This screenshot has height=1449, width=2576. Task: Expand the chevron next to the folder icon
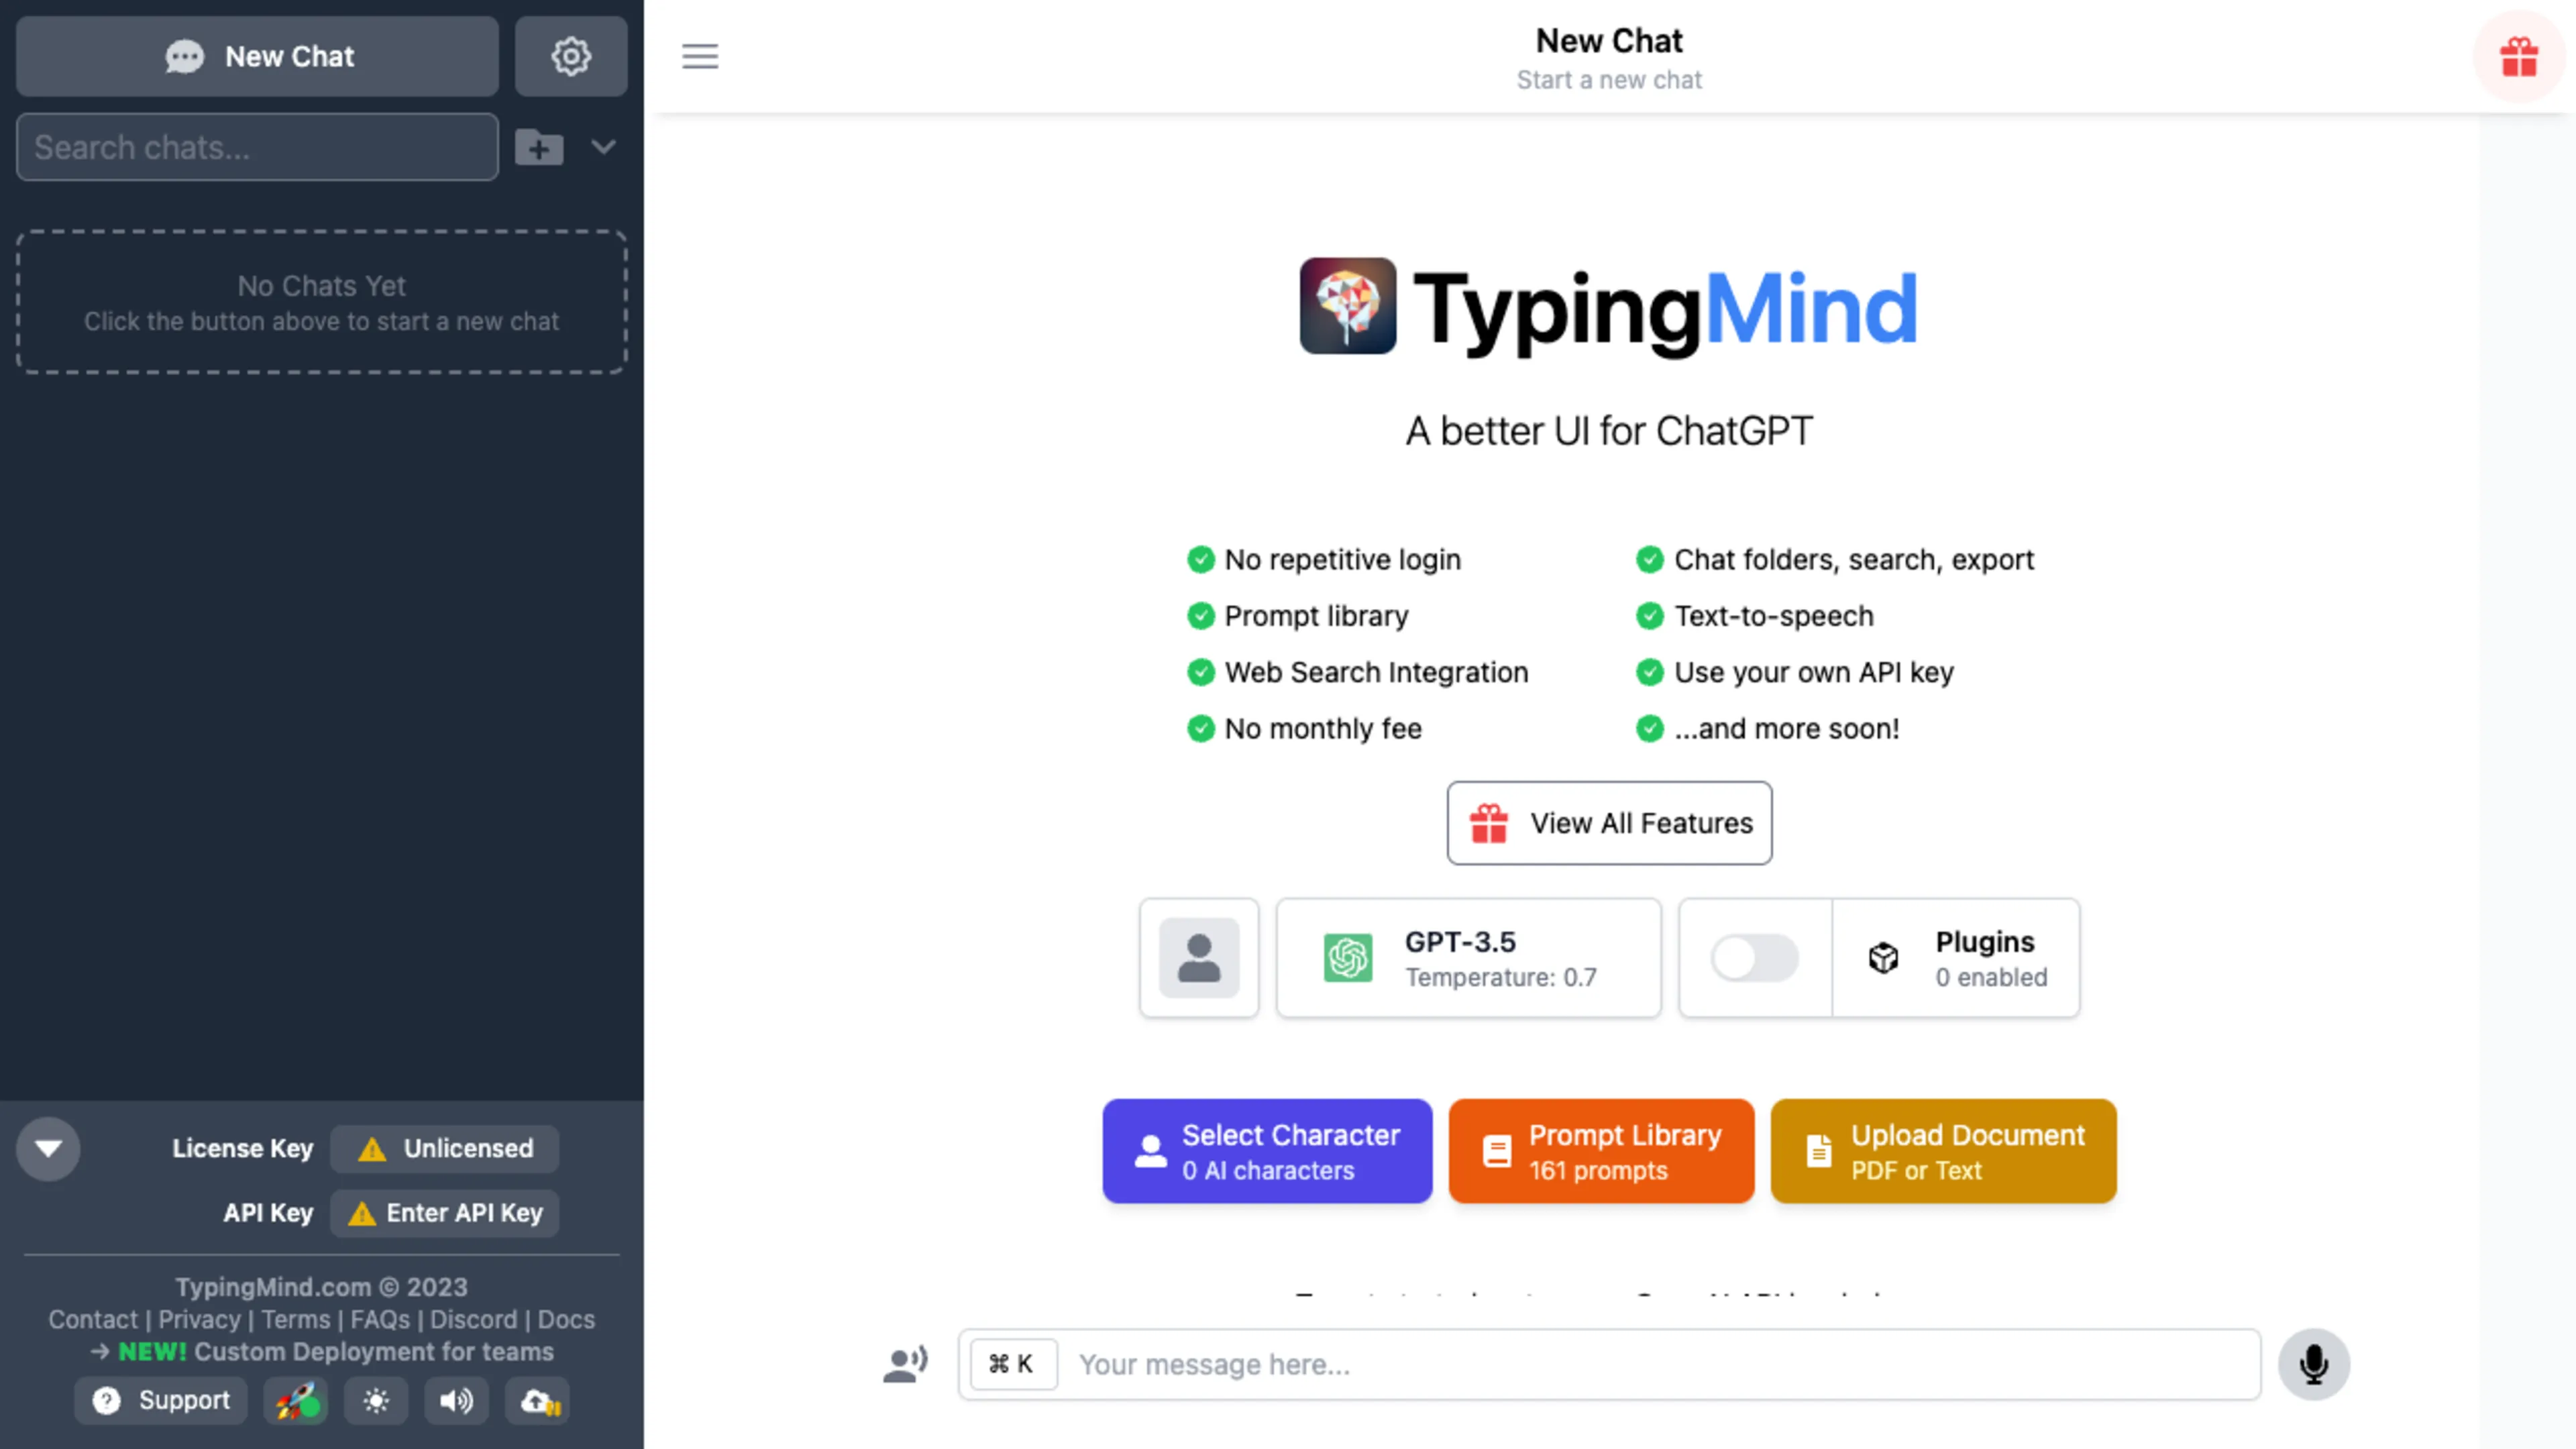[x=603, y=147]
